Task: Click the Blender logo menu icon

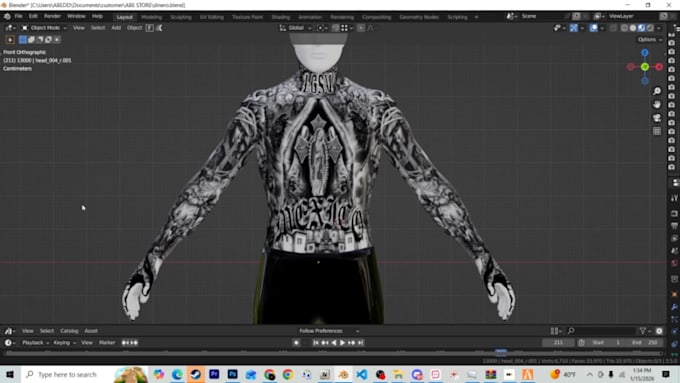Action: 7,16
